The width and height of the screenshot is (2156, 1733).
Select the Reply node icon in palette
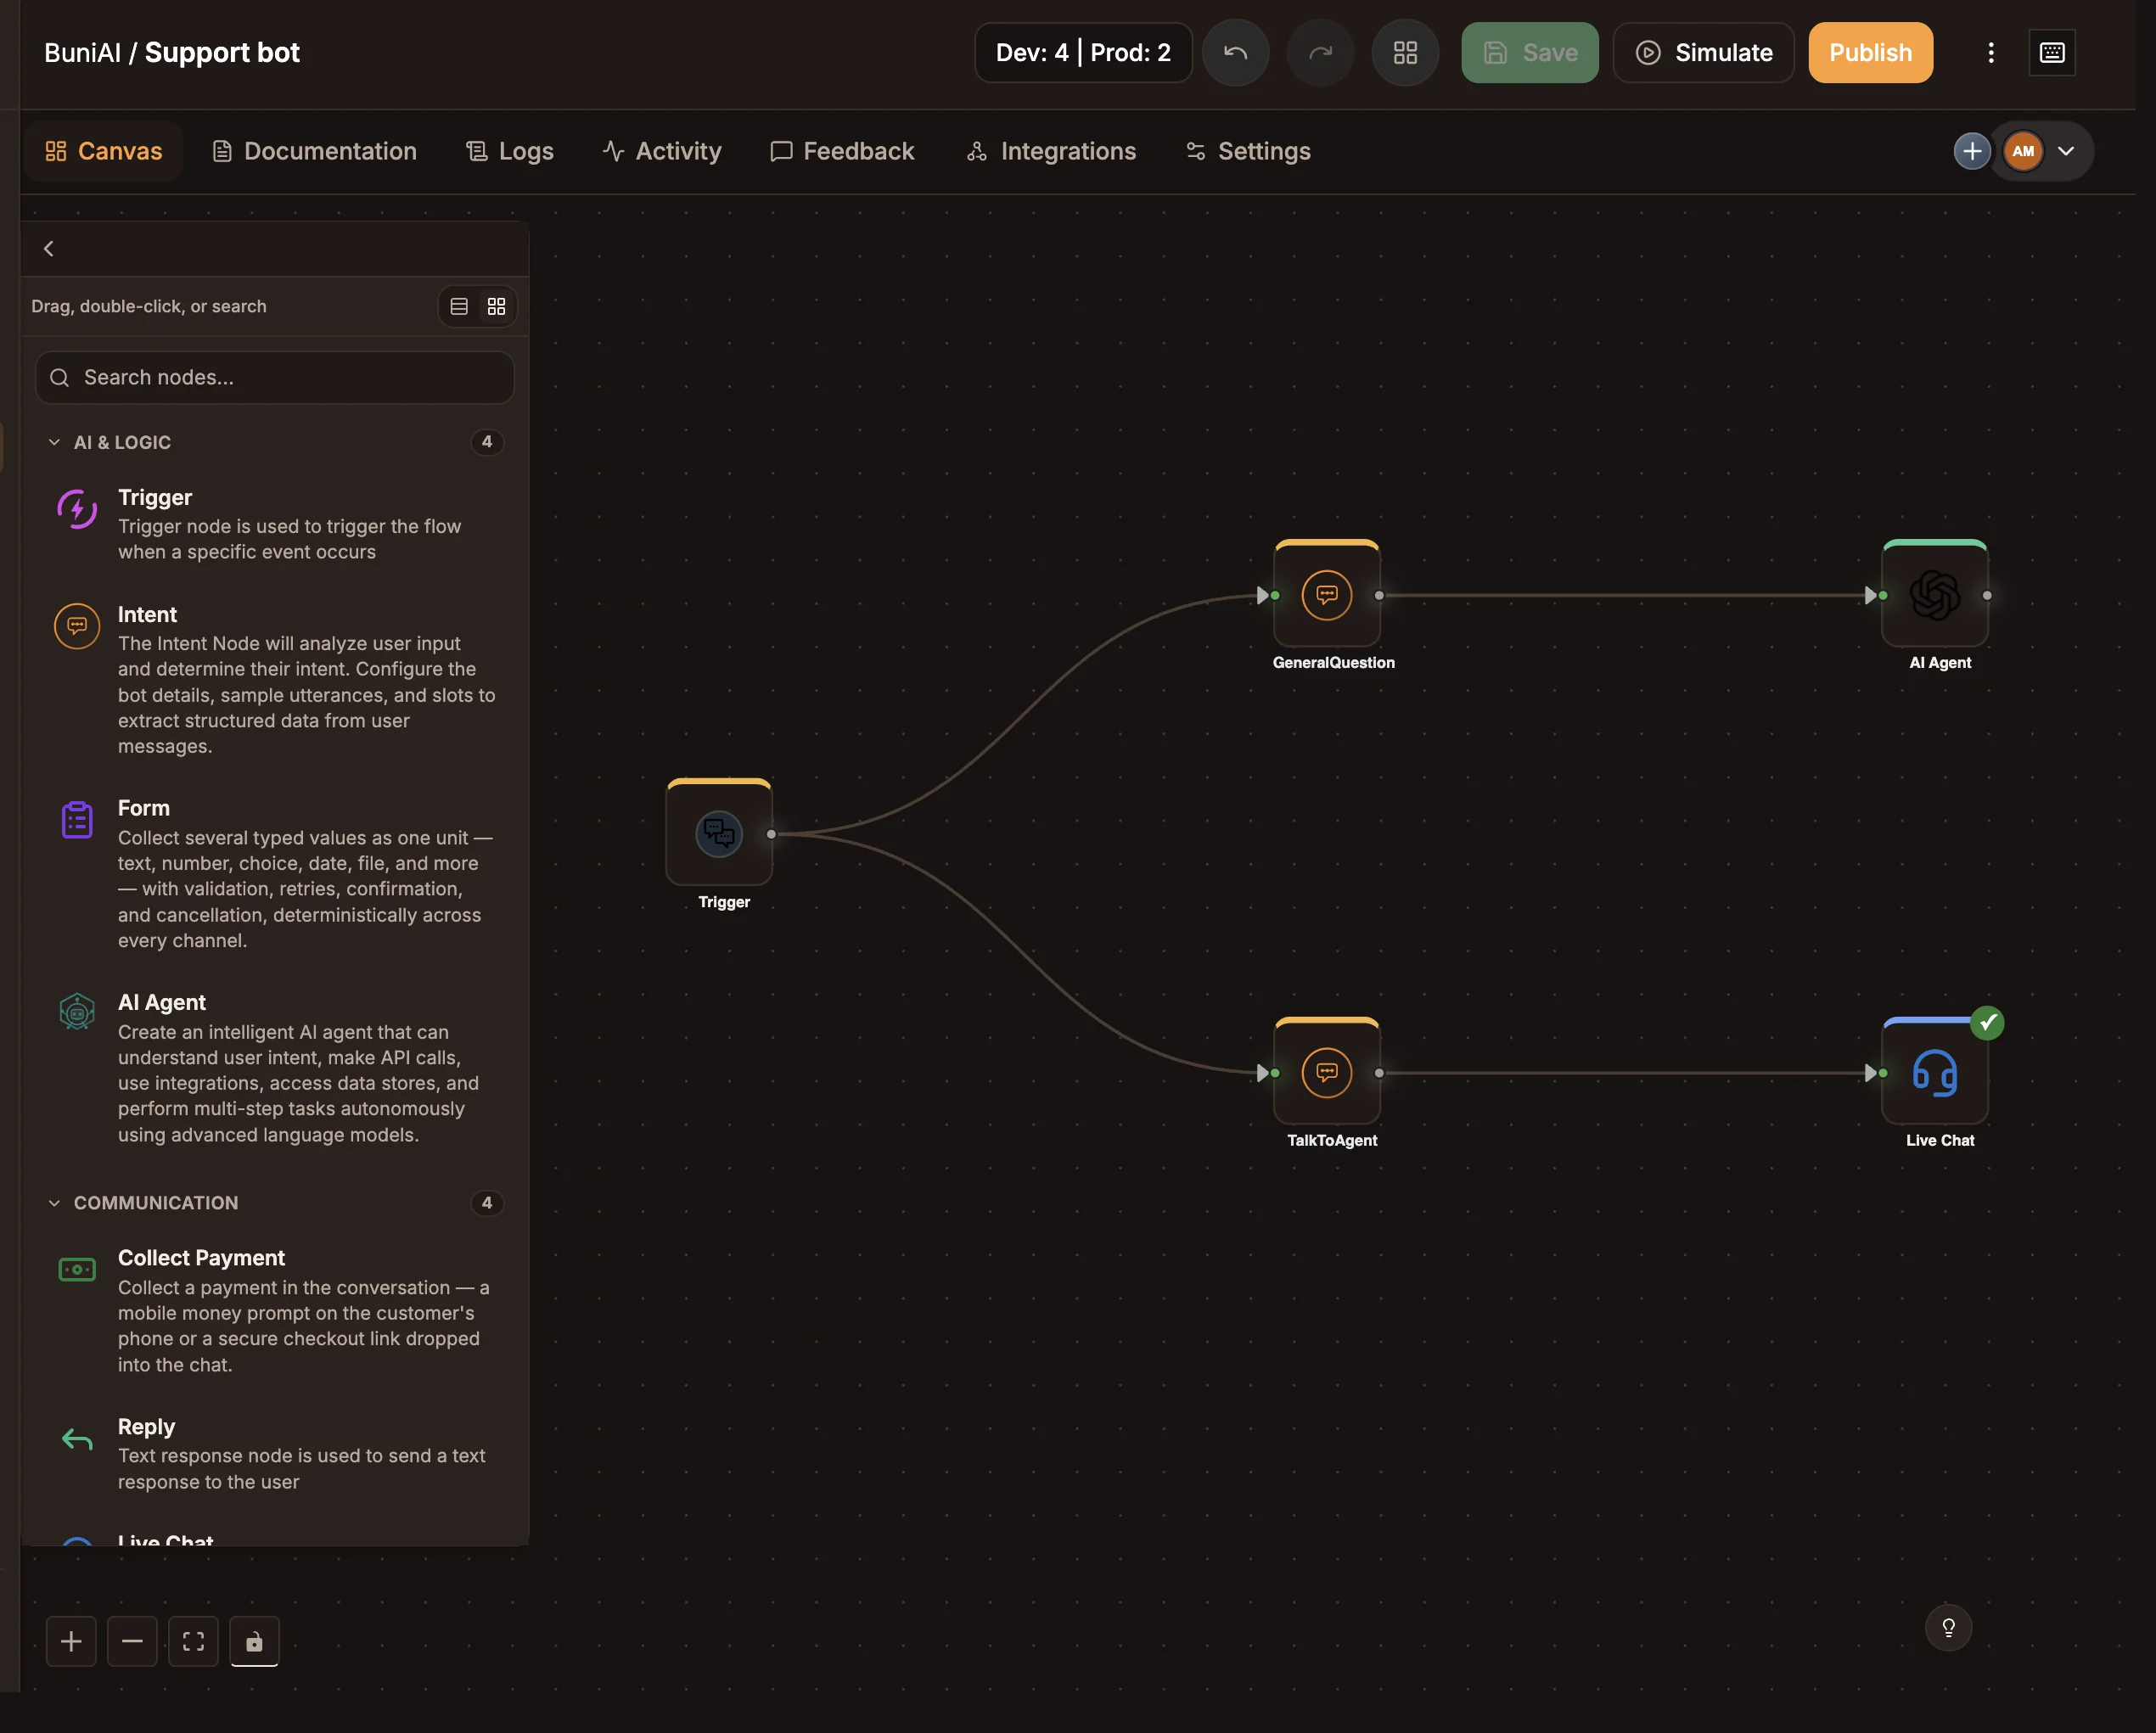pyautogui.click(x=77, y=1439)
